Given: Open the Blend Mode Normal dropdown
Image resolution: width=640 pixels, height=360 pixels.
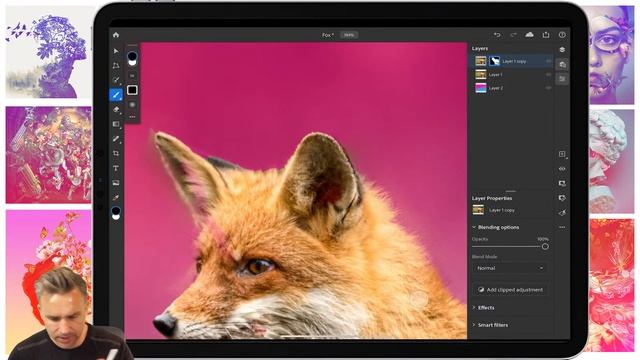Looking at the screenshot, I should 510,268.
